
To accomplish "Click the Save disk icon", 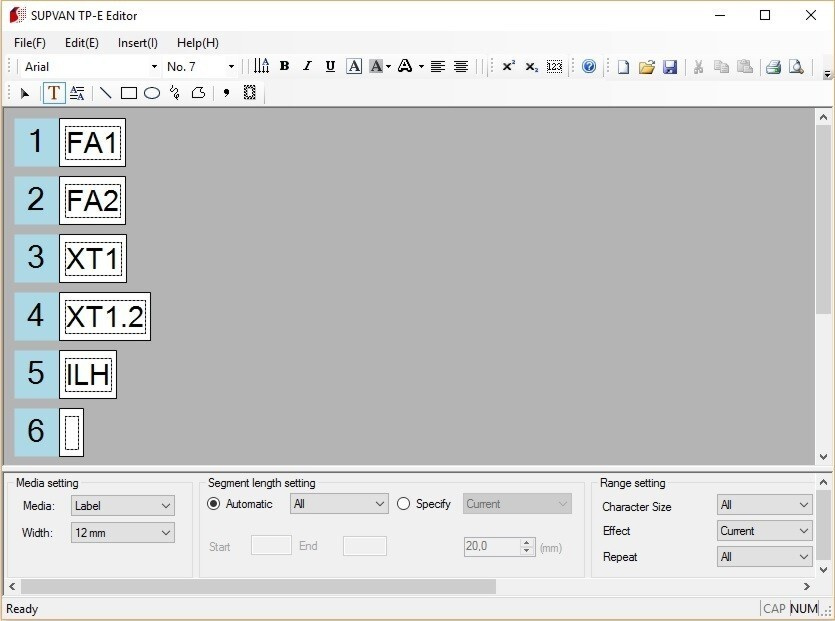I will coord(670,67).
